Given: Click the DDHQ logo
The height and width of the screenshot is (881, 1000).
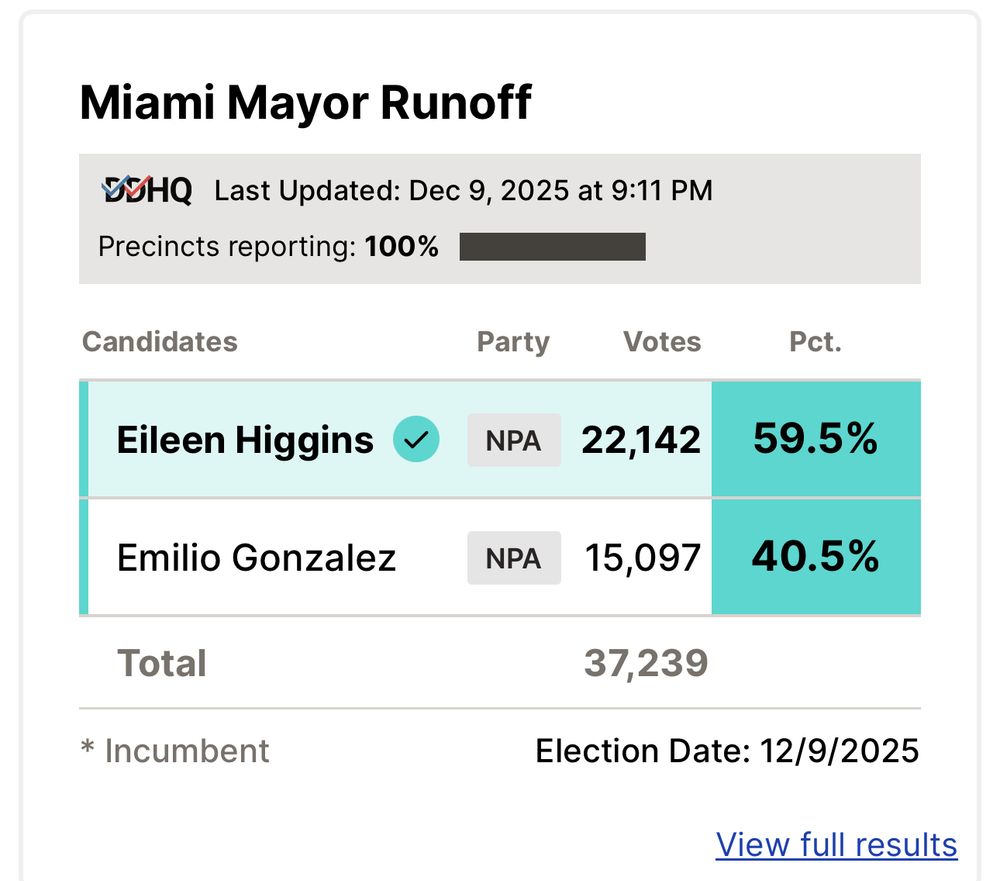Looking at the screenshot, I should pos(147,189).
